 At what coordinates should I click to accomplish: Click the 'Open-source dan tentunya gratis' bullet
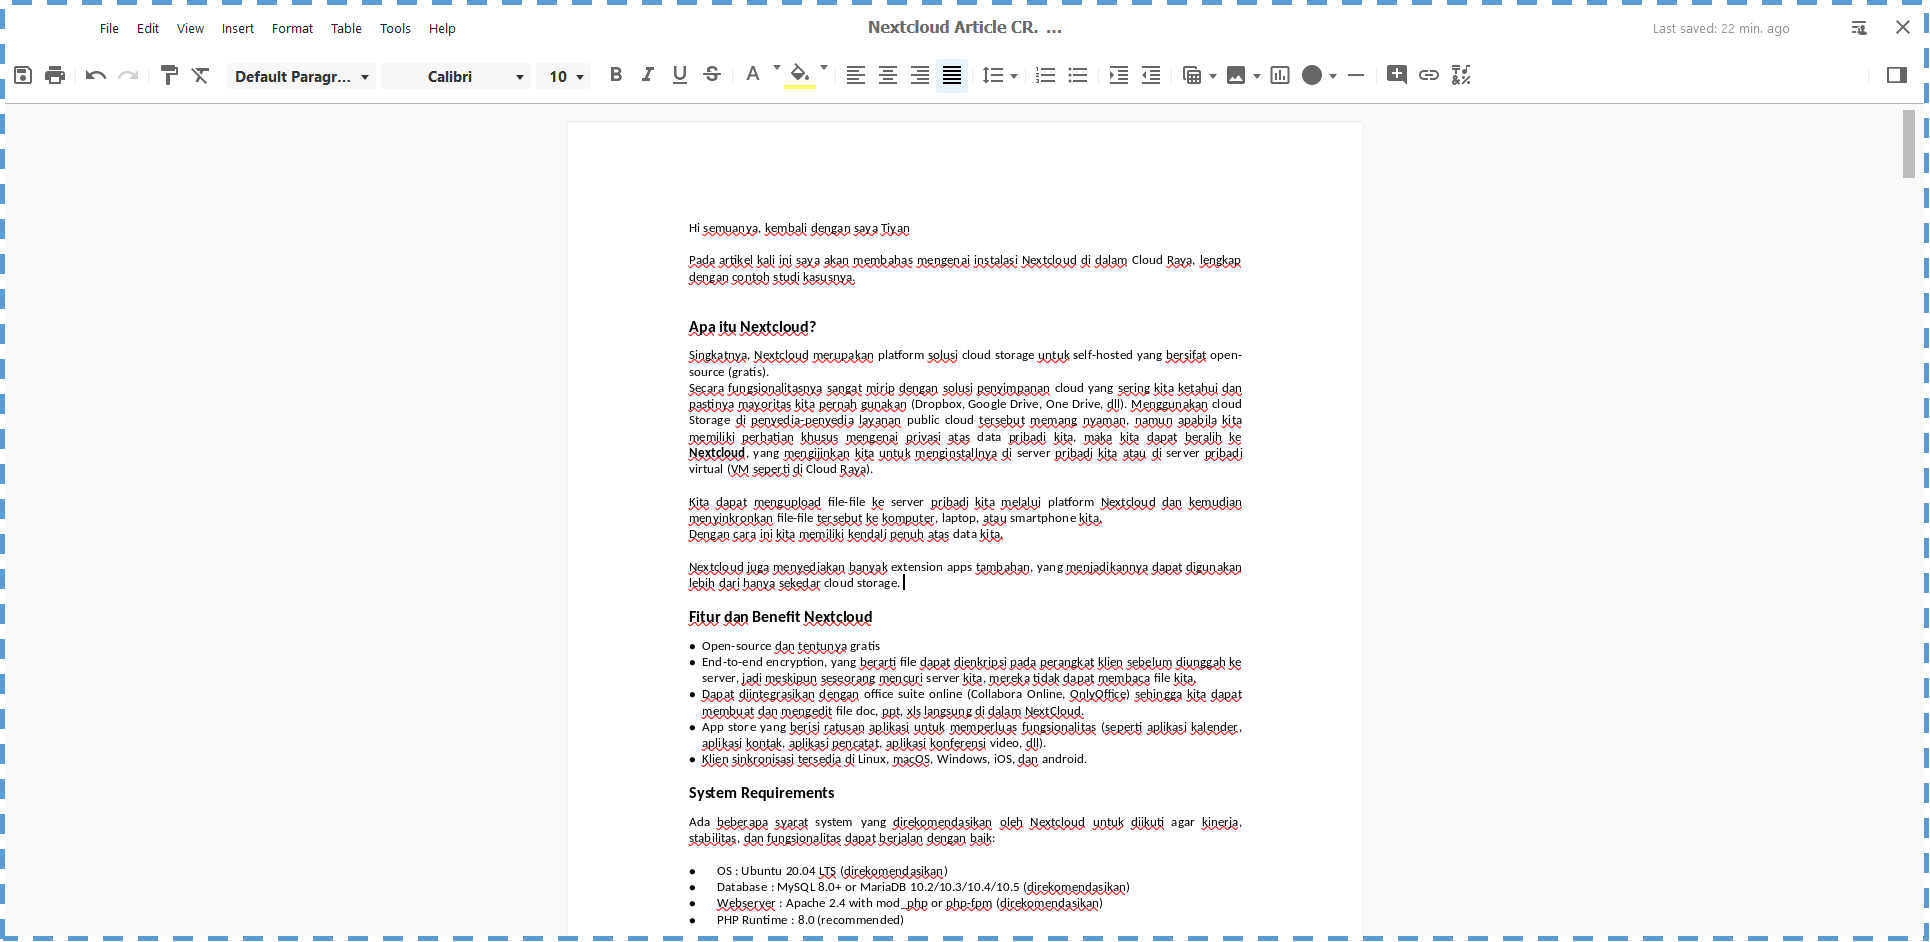791,646
